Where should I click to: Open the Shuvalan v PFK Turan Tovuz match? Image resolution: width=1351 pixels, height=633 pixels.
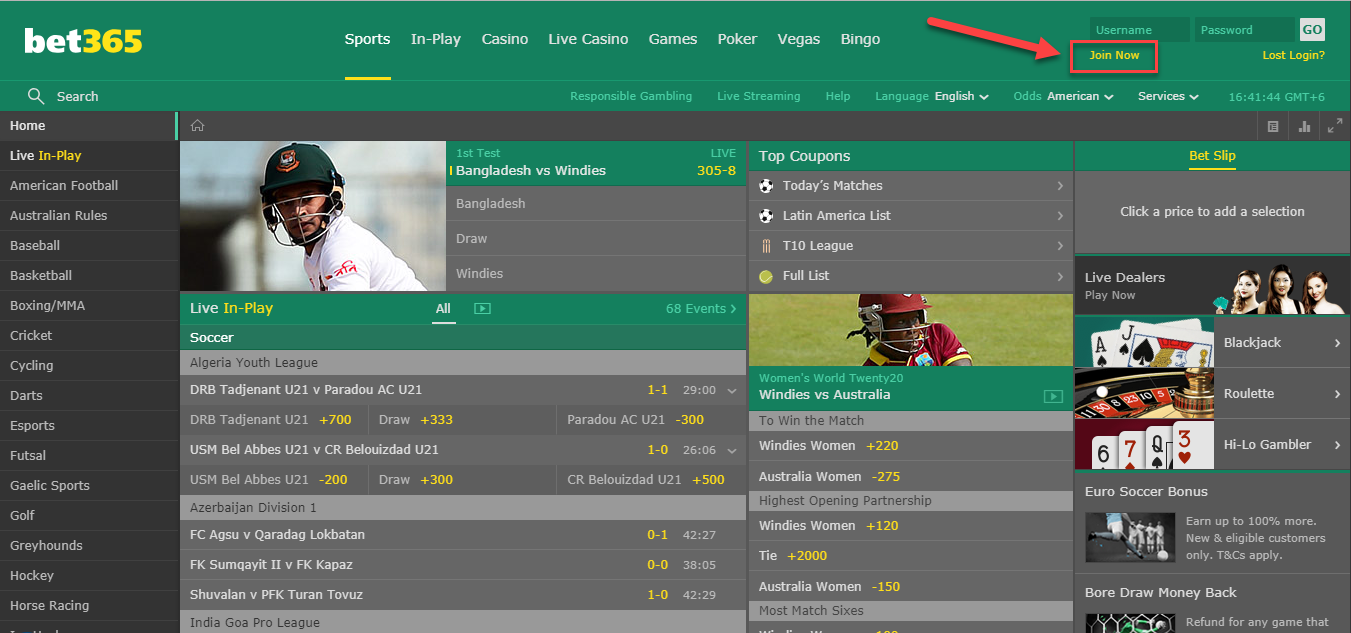pos(463,595)
